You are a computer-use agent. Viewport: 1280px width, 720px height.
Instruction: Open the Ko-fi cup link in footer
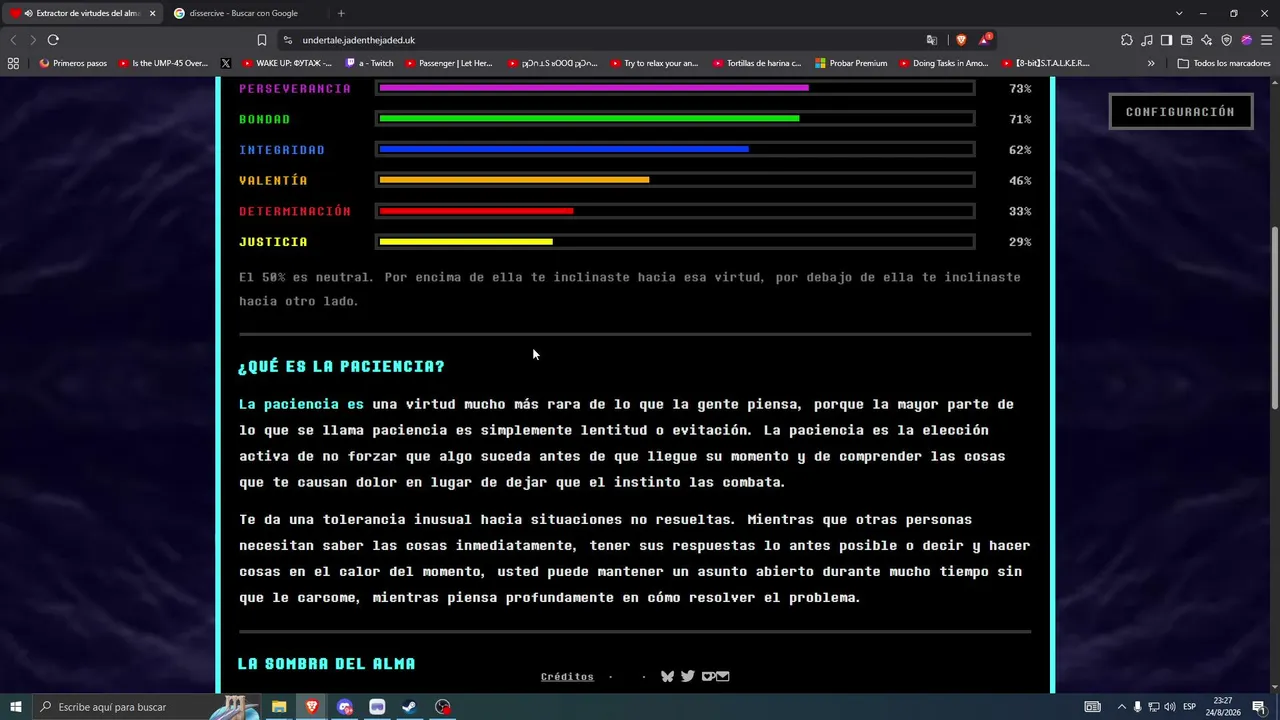pyautogui.click(x=708, y=676)
